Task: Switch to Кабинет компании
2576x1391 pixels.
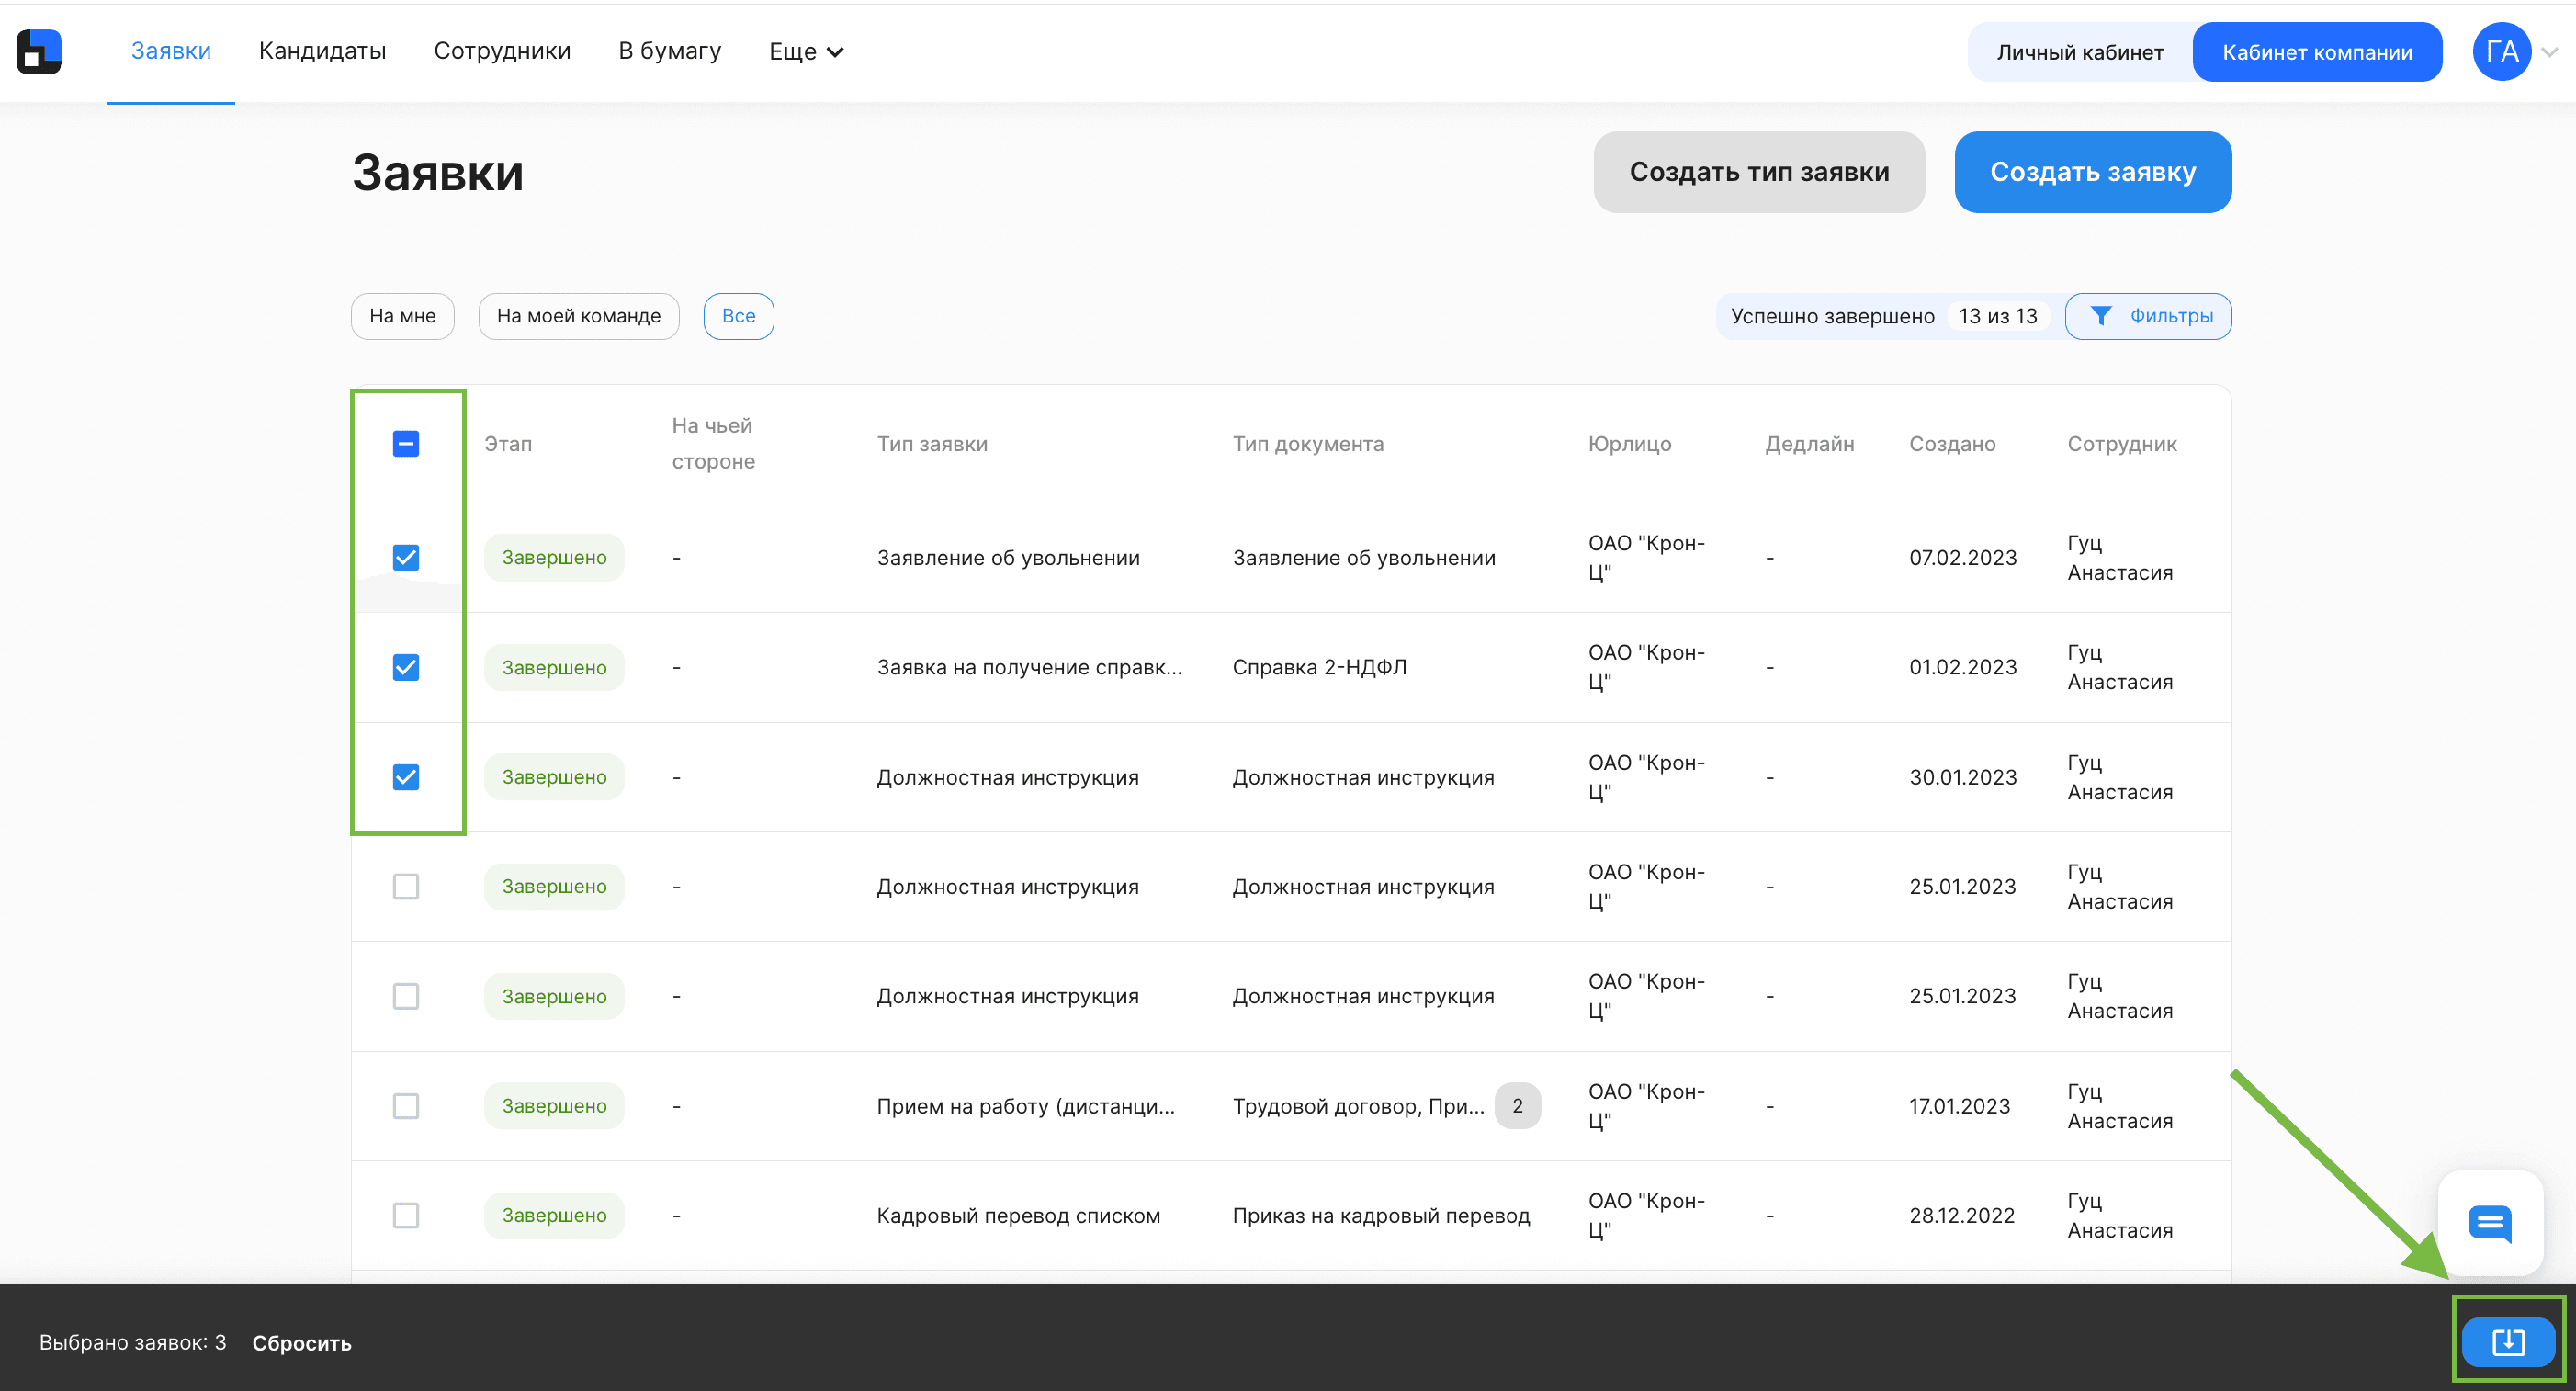Action: 2317,52
